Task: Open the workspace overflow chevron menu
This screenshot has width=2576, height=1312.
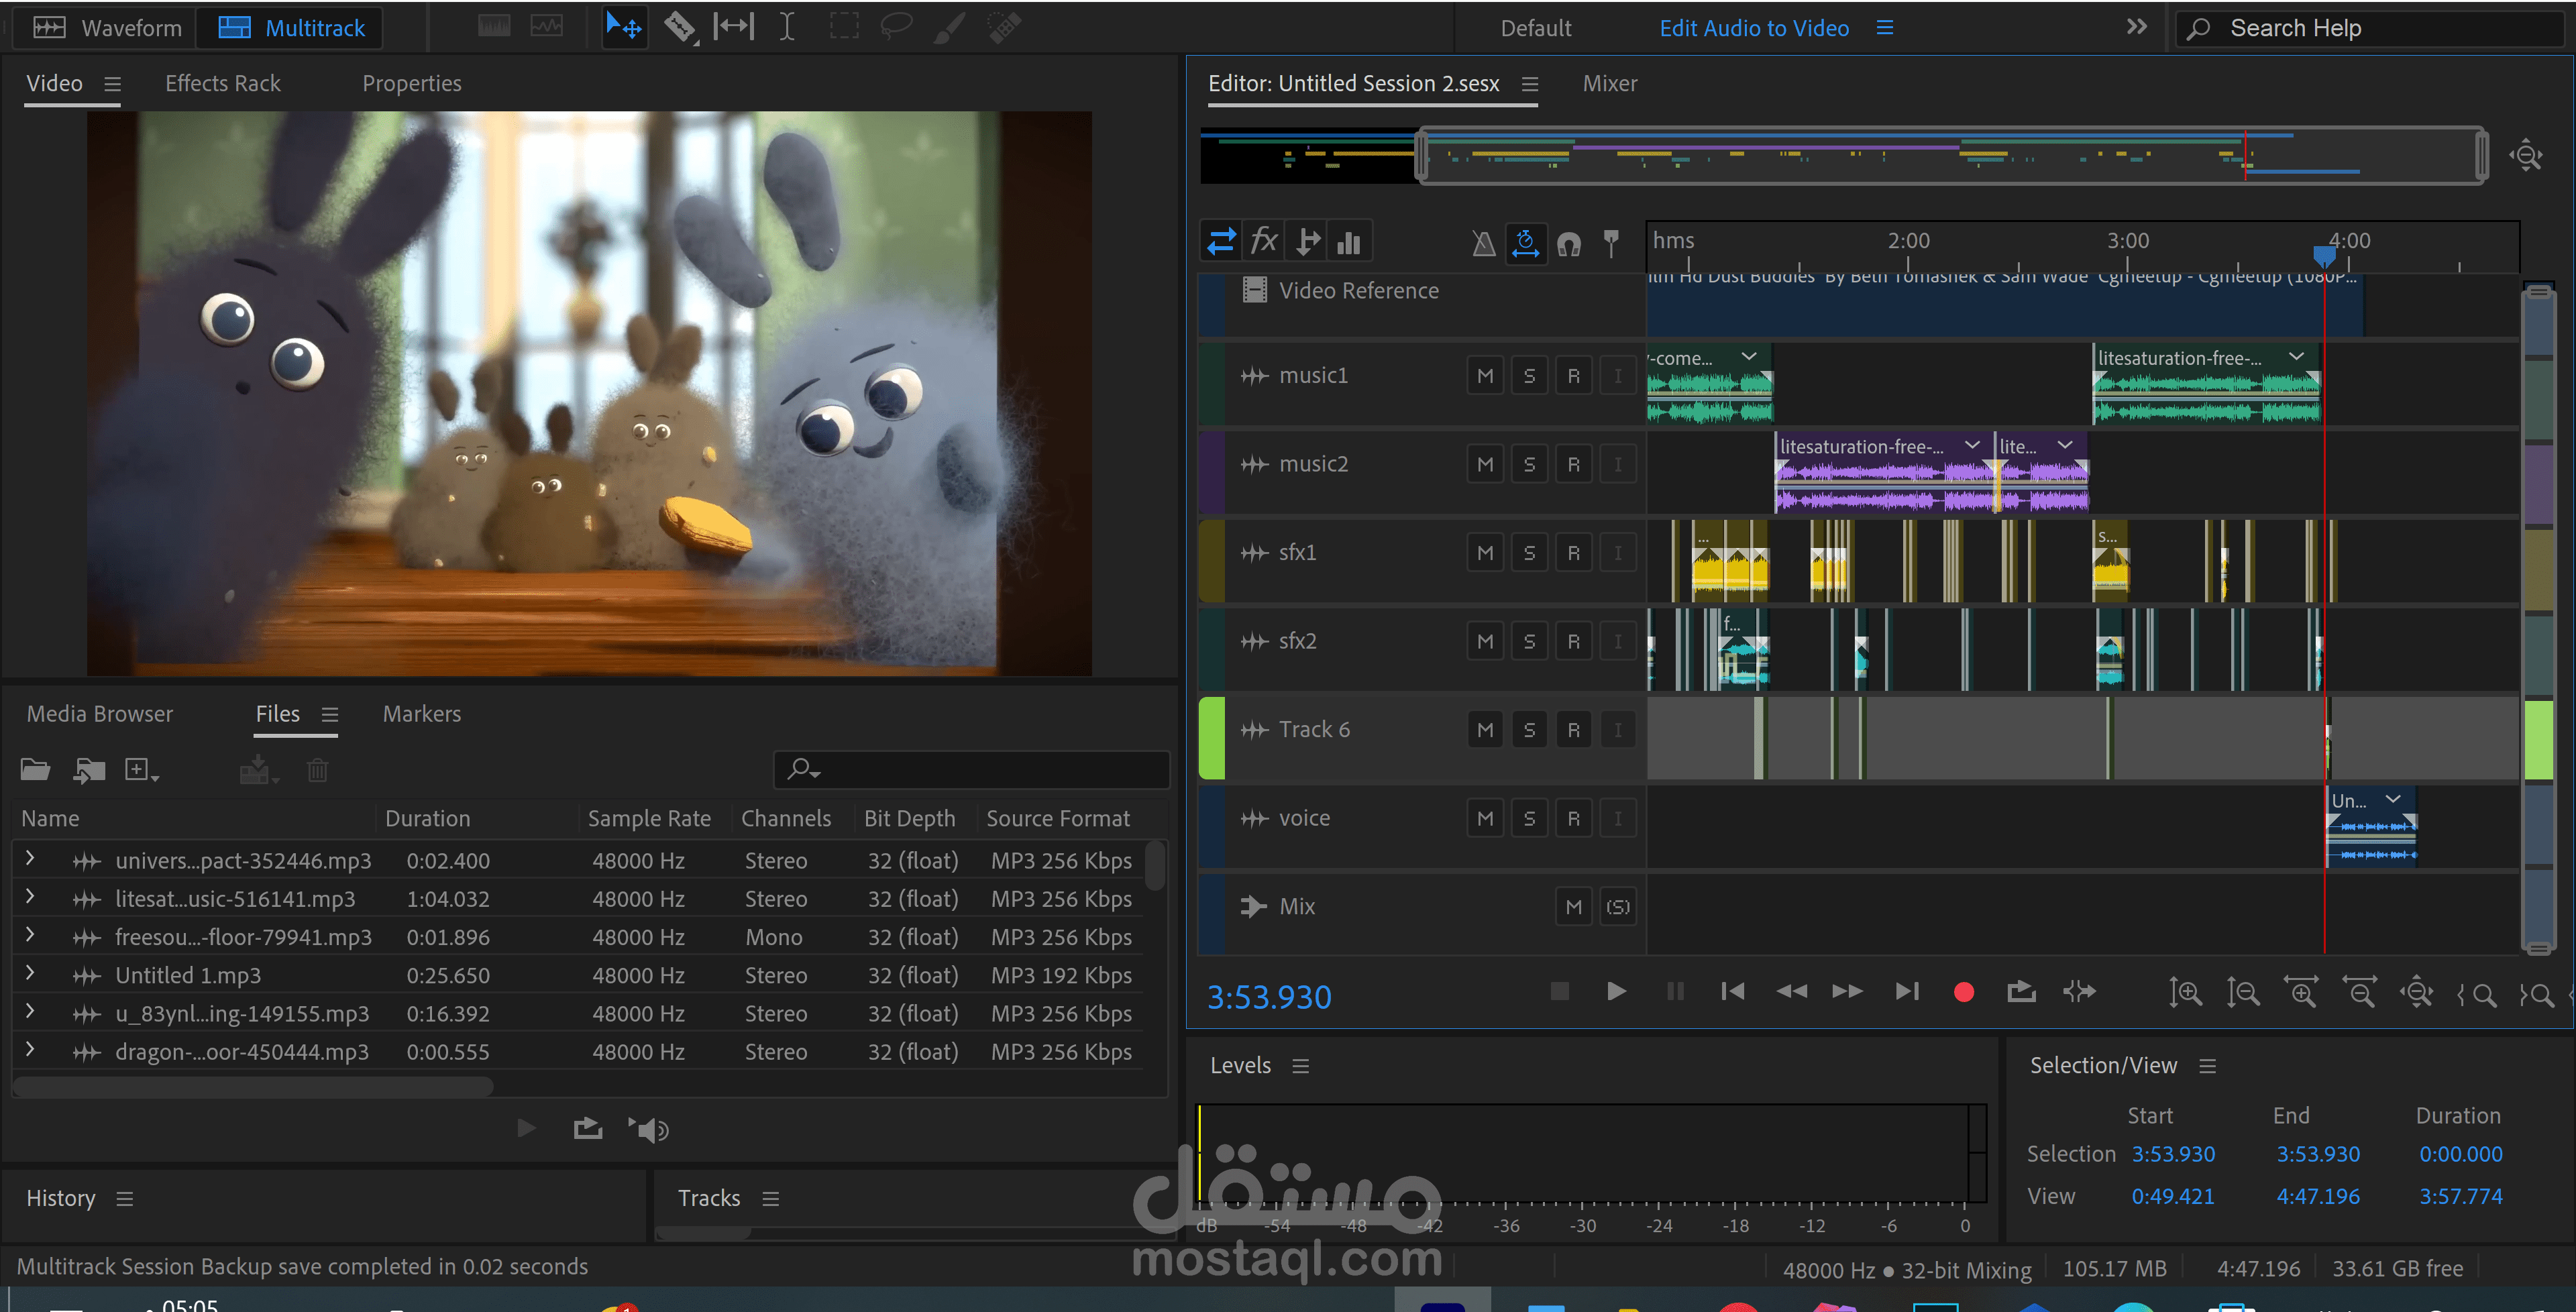Action: coord(2137,26)
